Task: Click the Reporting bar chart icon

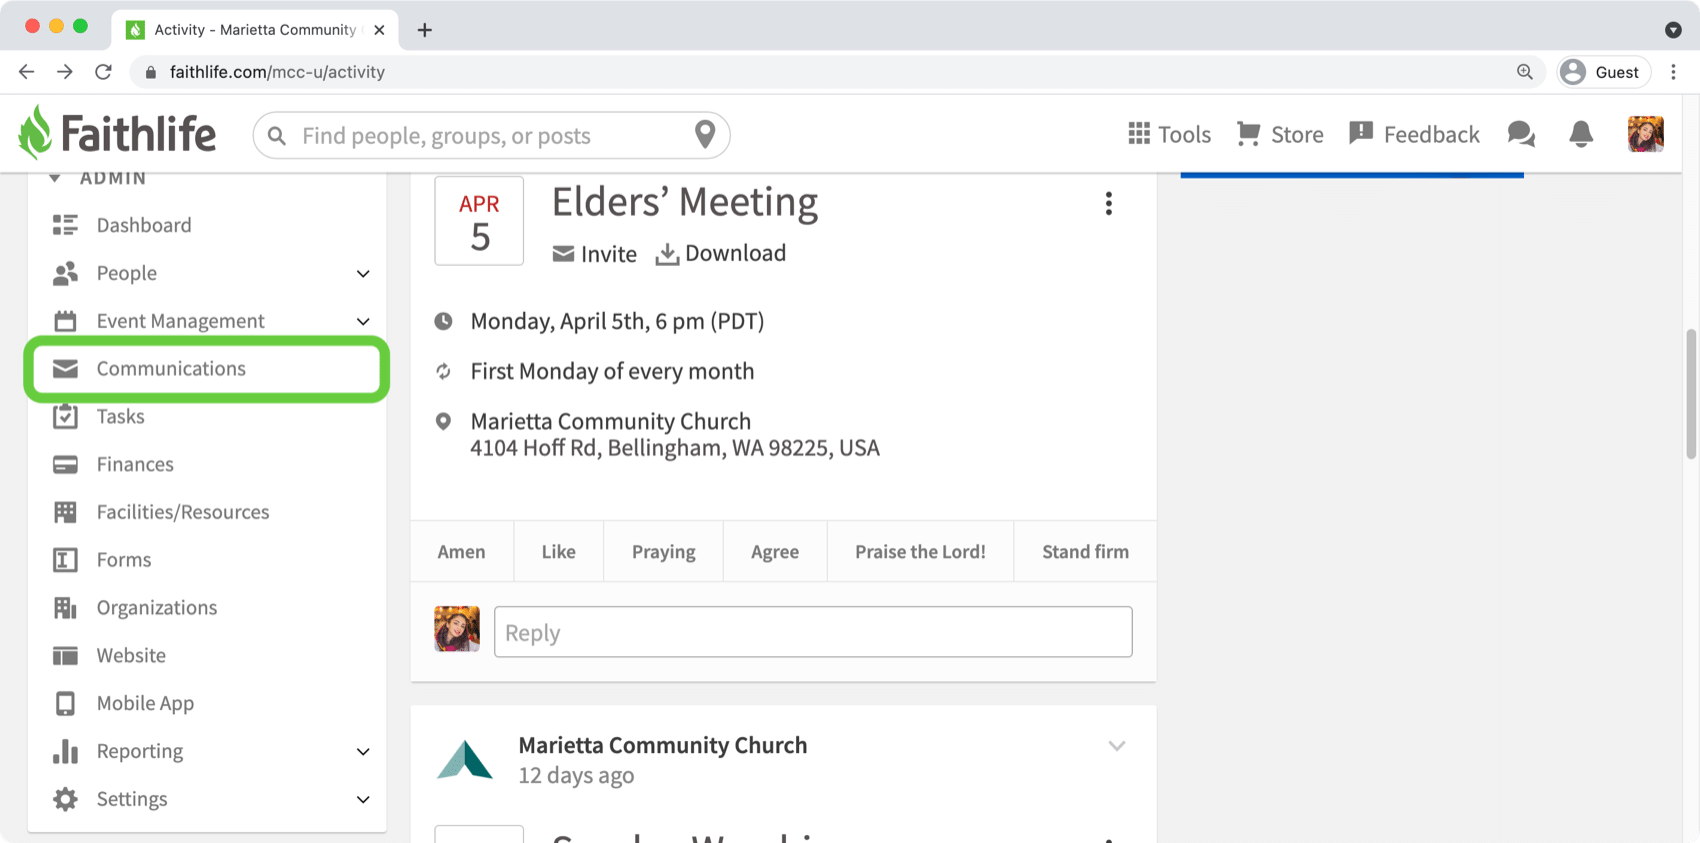Action: tap(65, 751)
